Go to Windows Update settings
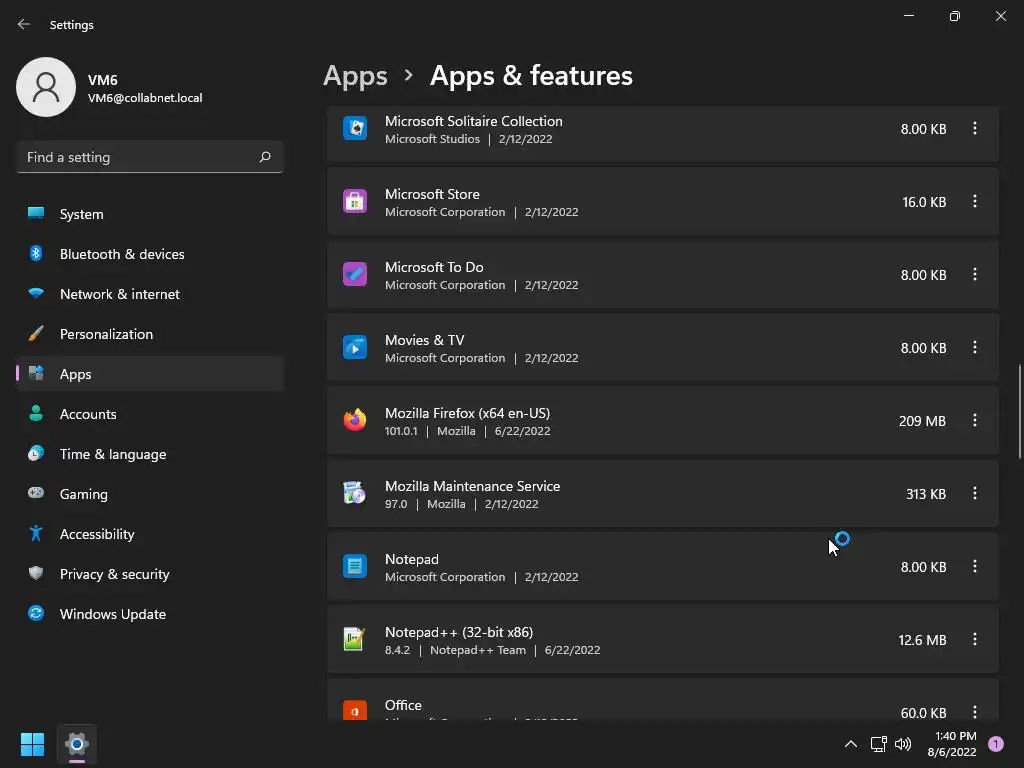Screen dimensions: 1024x768 (x=112, y=614)
